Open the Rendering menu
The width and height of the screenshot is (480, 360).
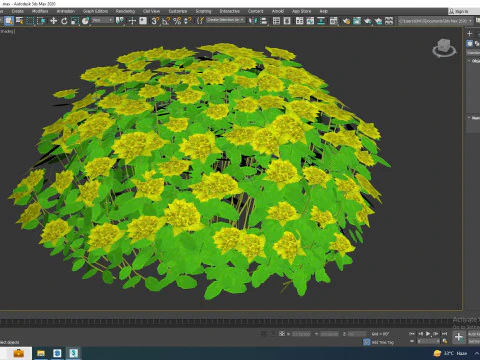(x=125, y=11)
